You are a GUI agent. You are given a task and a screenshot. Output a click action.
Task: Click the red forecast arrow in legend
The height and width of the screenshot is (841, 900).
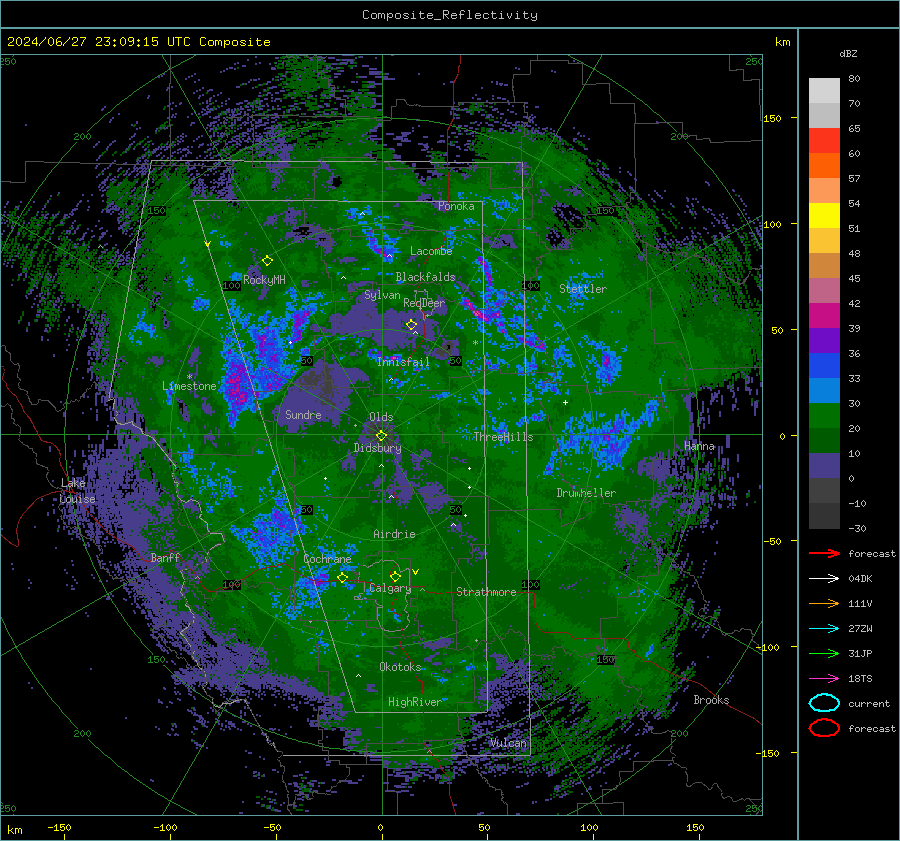(824, 553)
